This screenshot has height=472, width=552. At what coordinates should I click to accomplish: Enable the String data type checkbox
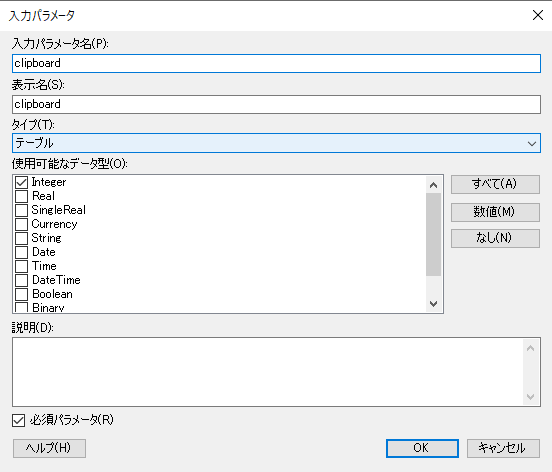coord(21,238)
